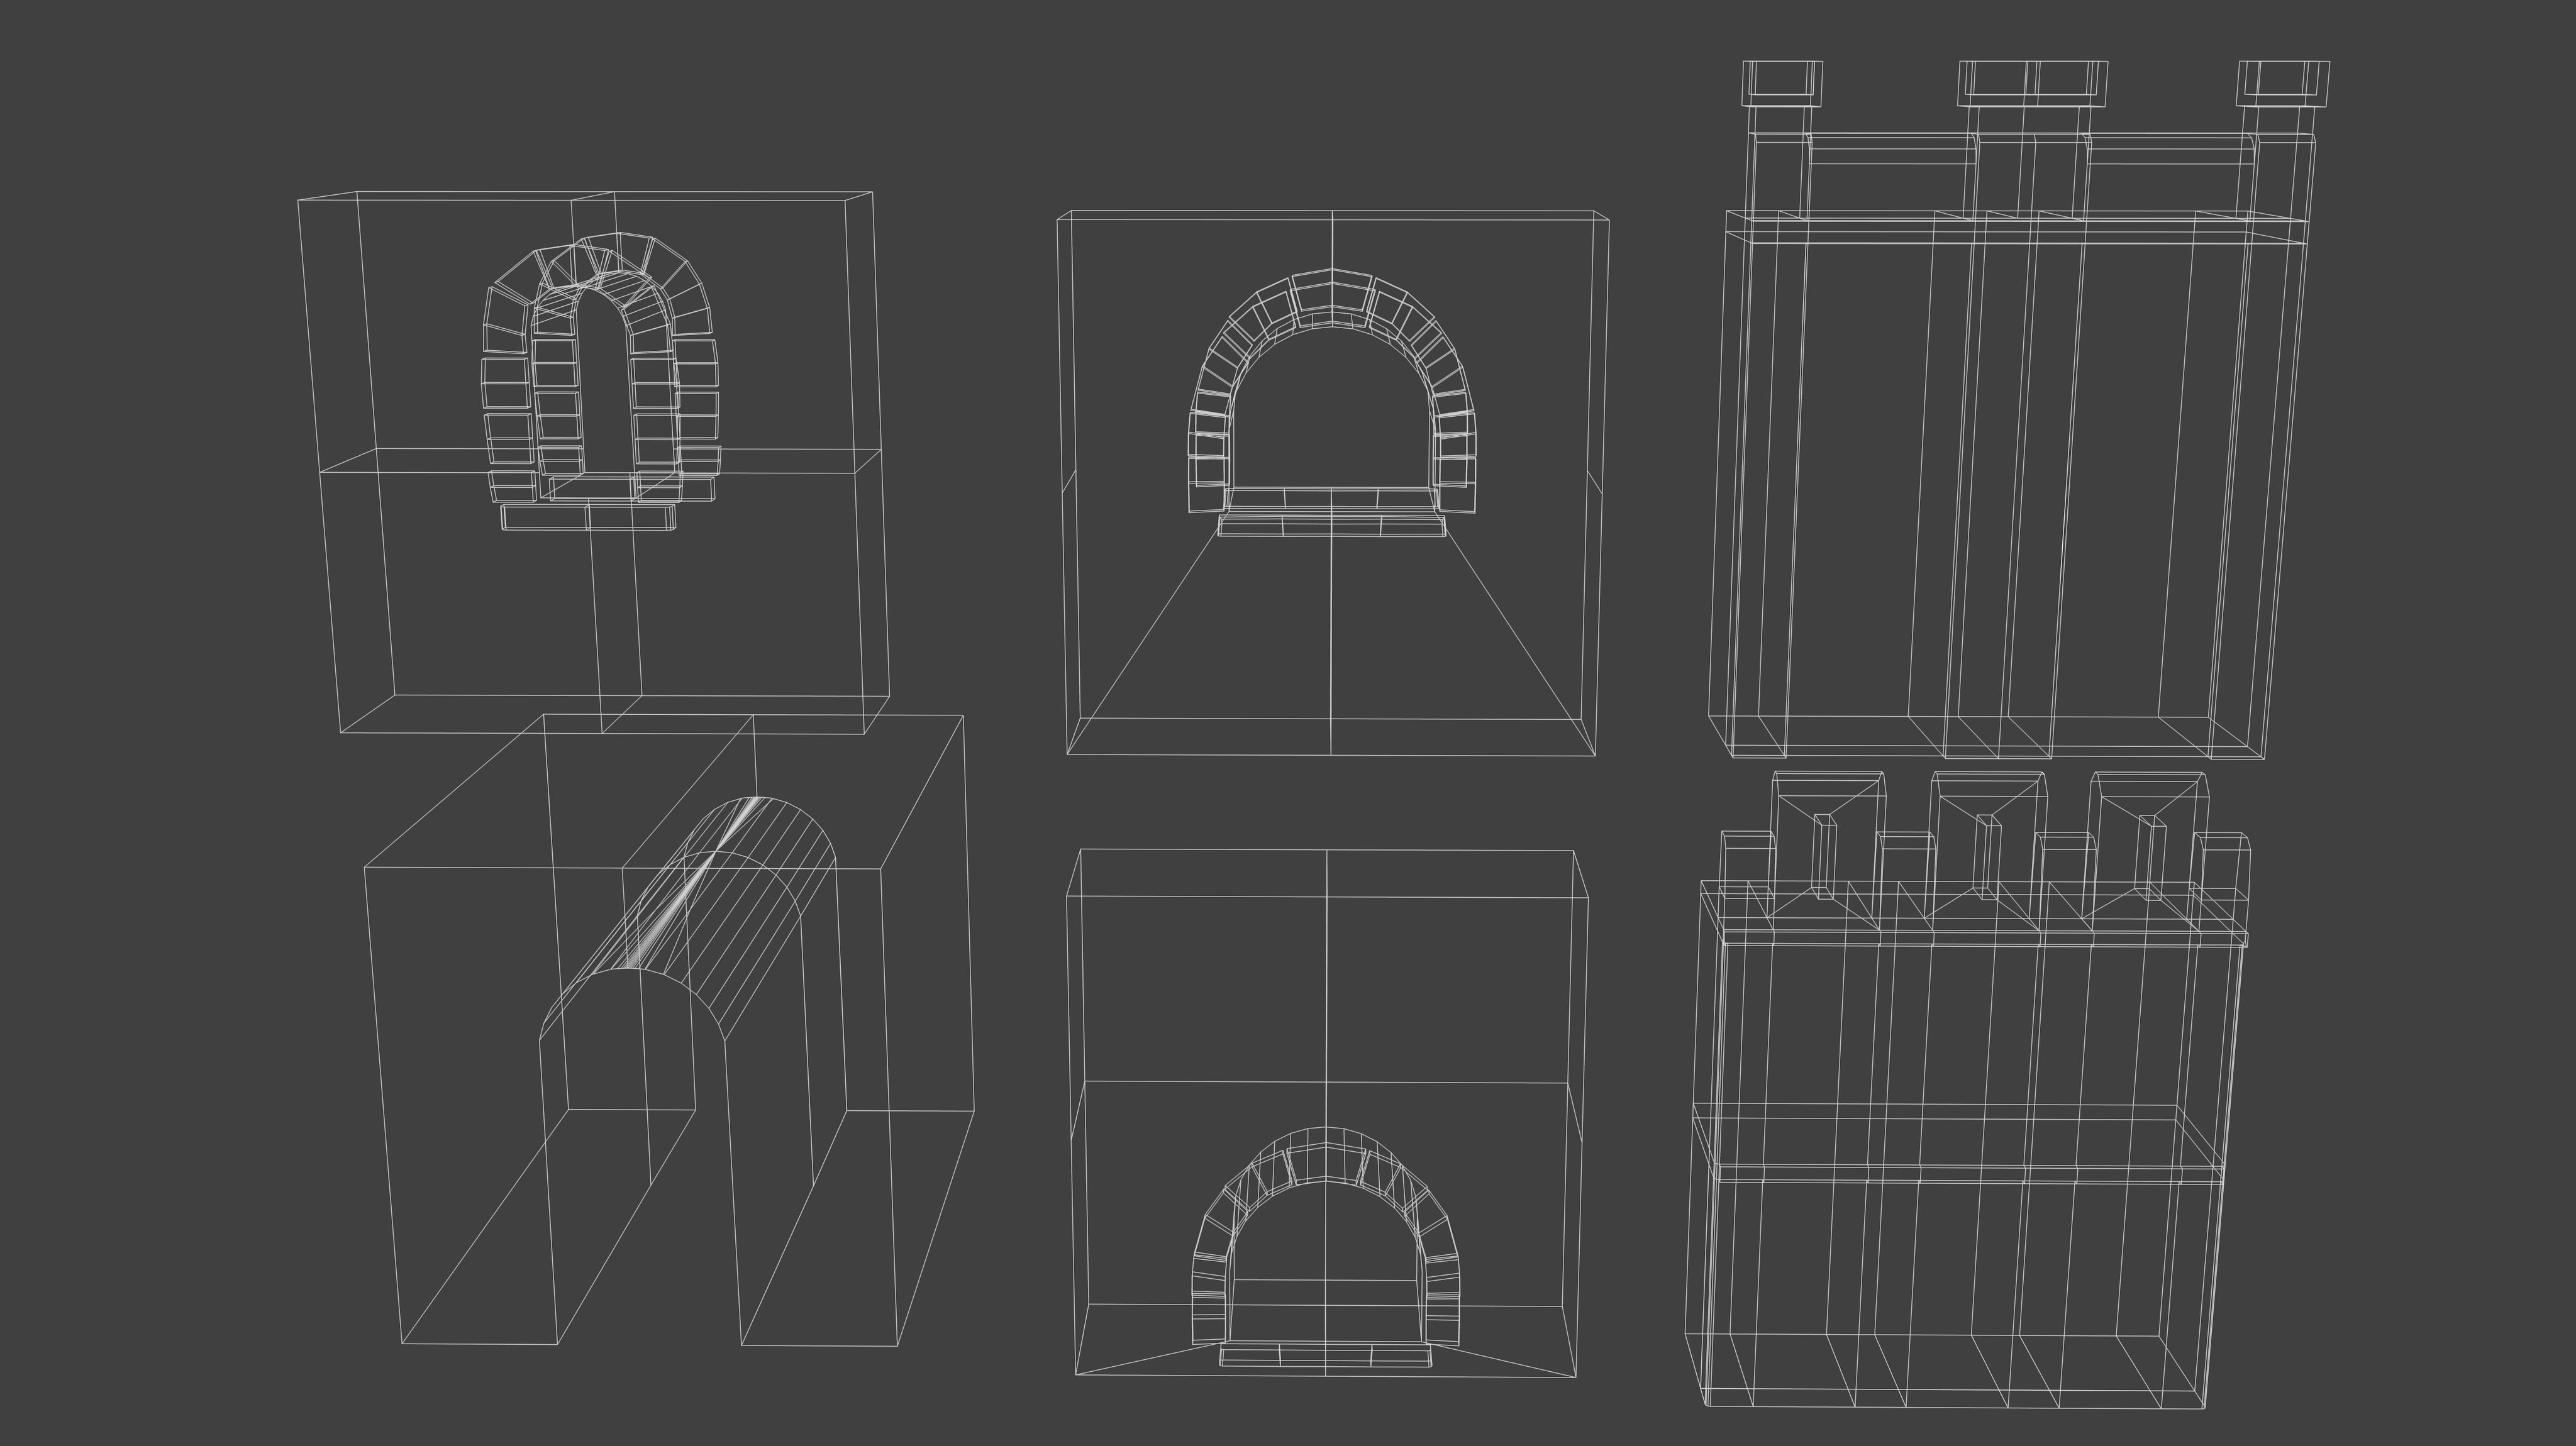The height and width of the screenshot is (1446, 2576).
Task: Pick the square wall with large stone archway
Action: point(1332,483)
